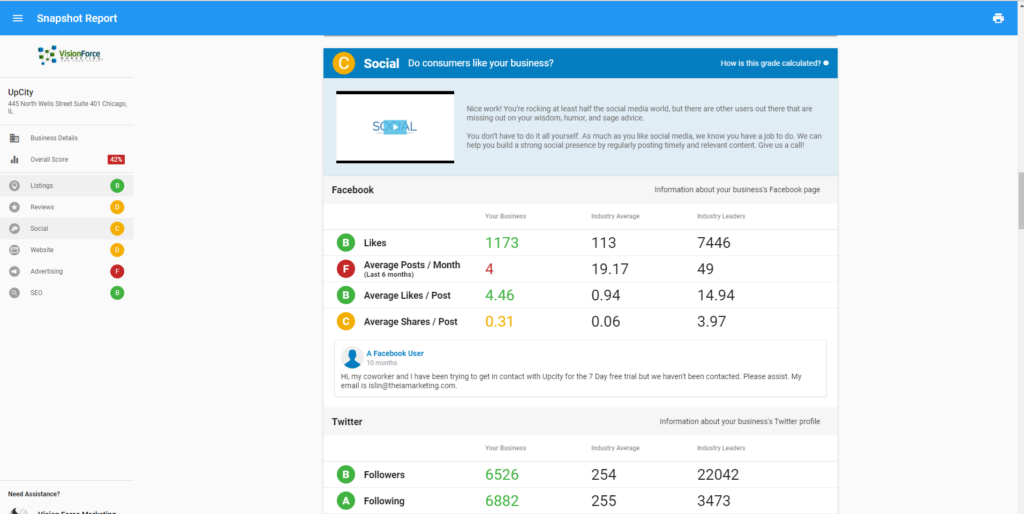Click the '10 months' post timestamp

coord(381,362)
